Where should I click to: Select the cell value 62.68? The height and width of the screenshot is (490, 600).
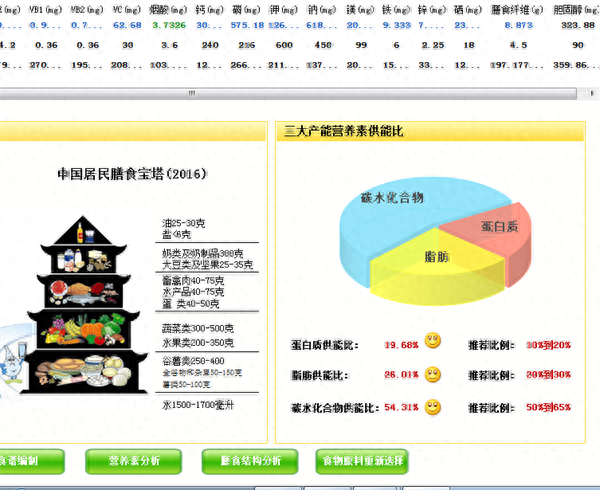click(127, 25)
